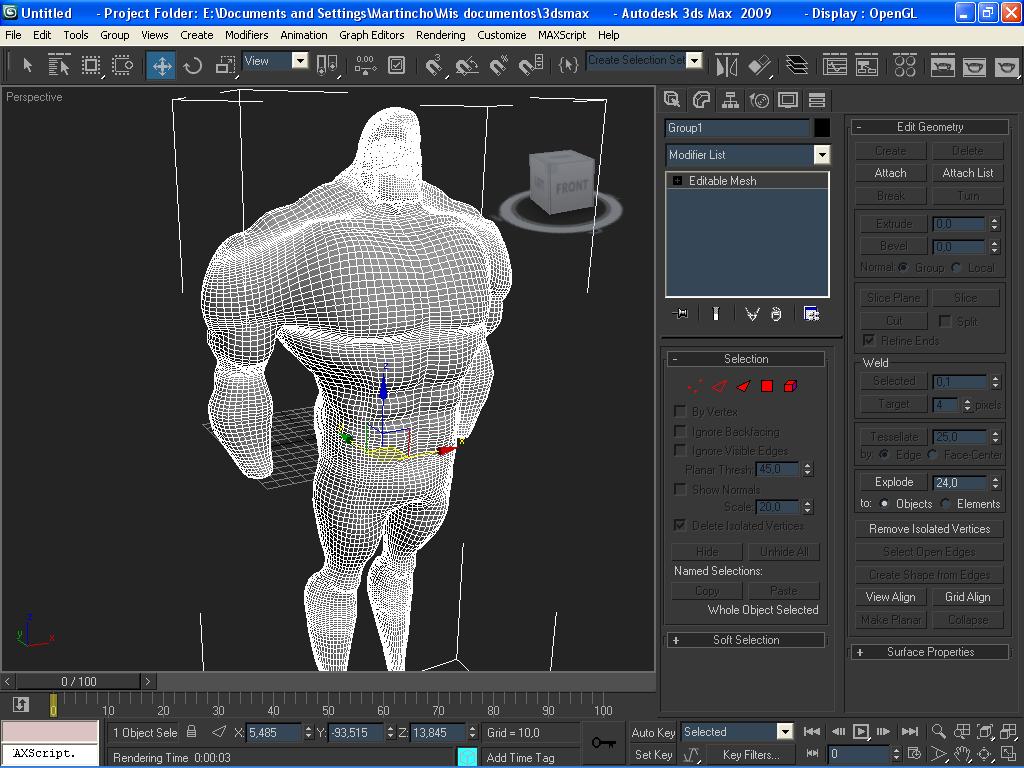Check Ignore Visible Edges option

(x=680, y=450)
